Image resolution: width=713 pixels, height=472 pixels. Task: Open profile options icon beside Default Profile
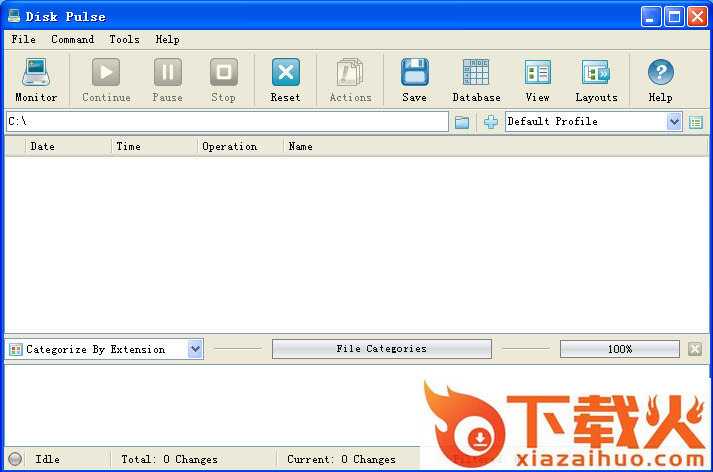tap(696, 122)
